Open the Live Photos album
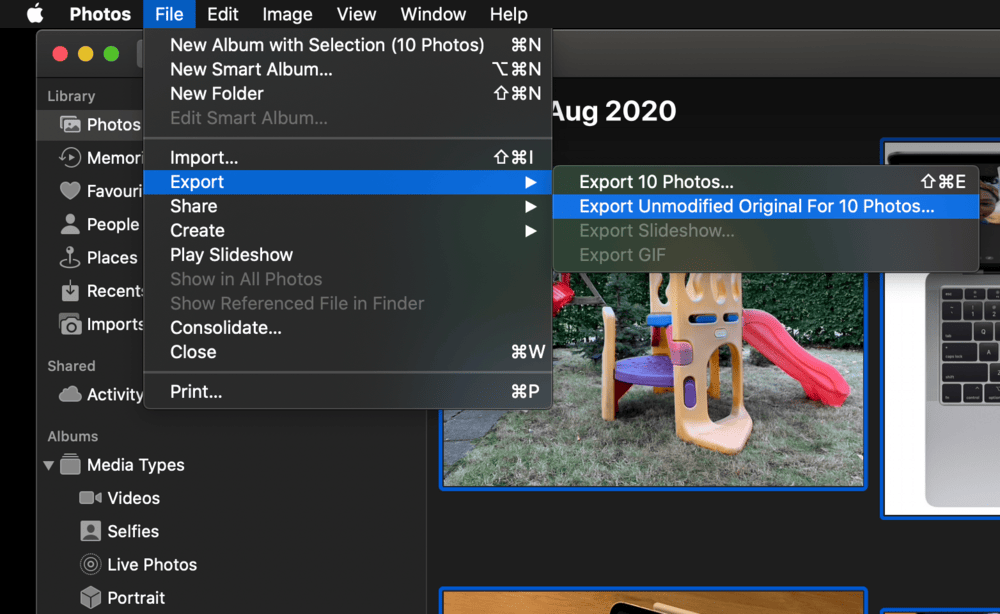 [93, 564]
